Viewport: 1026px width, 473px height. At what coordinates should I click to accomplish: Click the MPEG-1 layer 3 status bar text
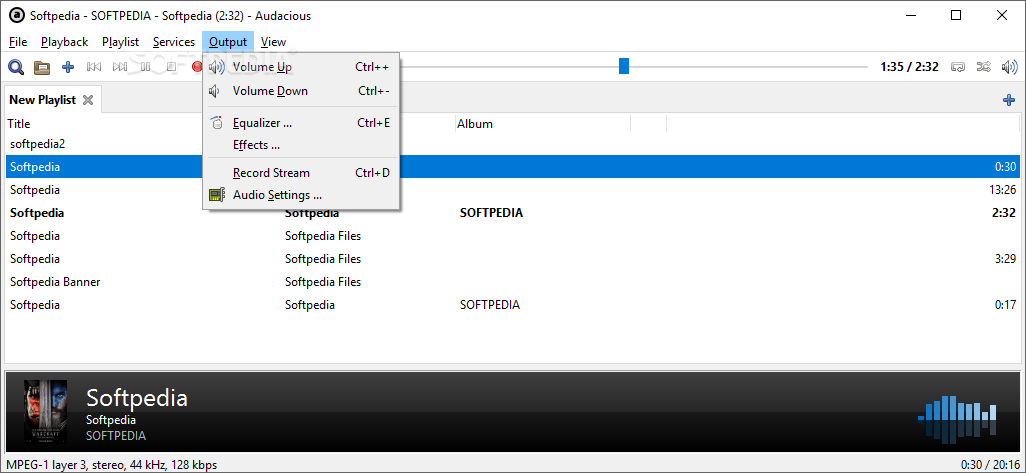(111, 465)
